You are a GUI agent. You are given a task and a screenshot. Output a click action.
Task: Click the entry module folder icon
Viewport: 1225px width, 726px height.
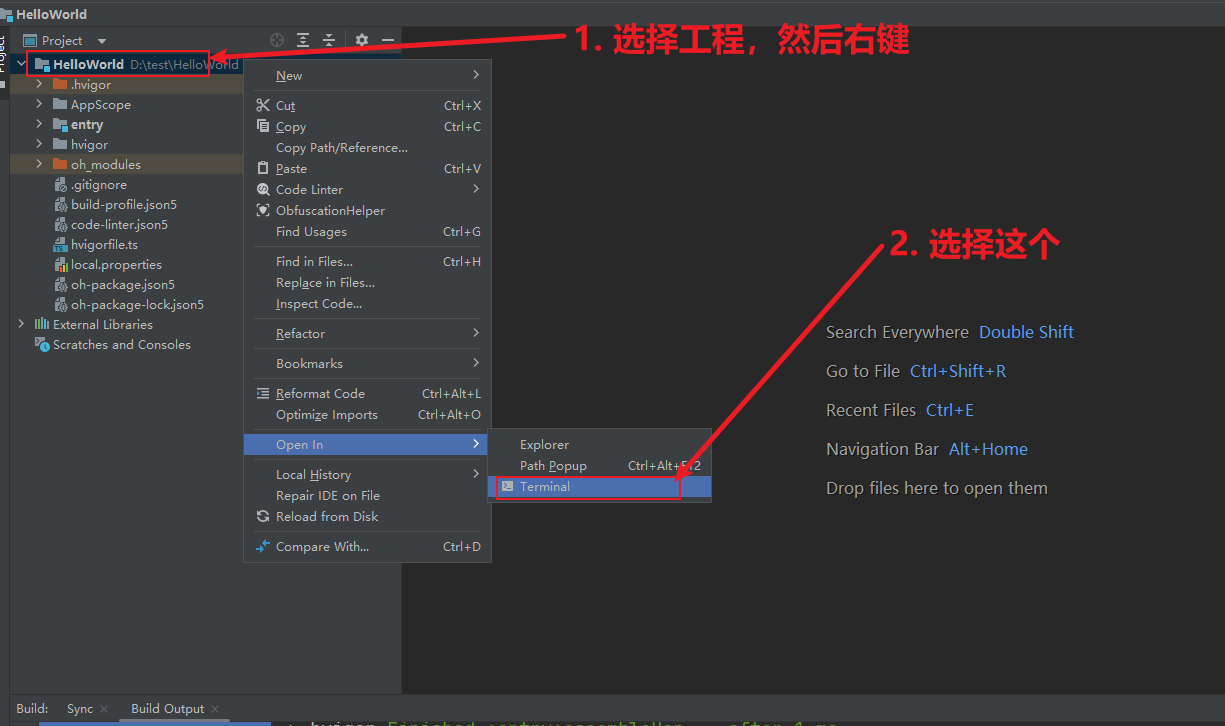[60, 124]
